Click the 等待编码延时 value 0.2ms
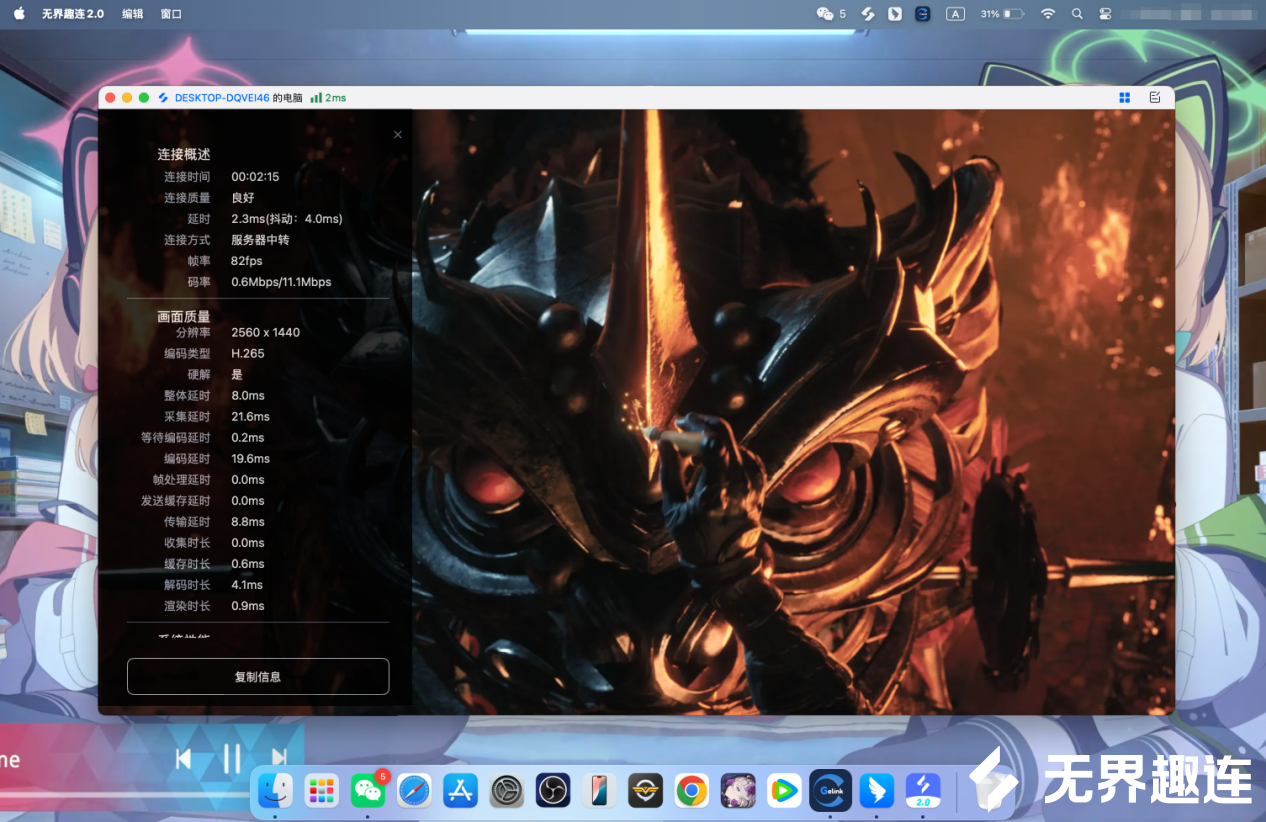Screen dimensions: 1266x822 (x=248, y=438)
